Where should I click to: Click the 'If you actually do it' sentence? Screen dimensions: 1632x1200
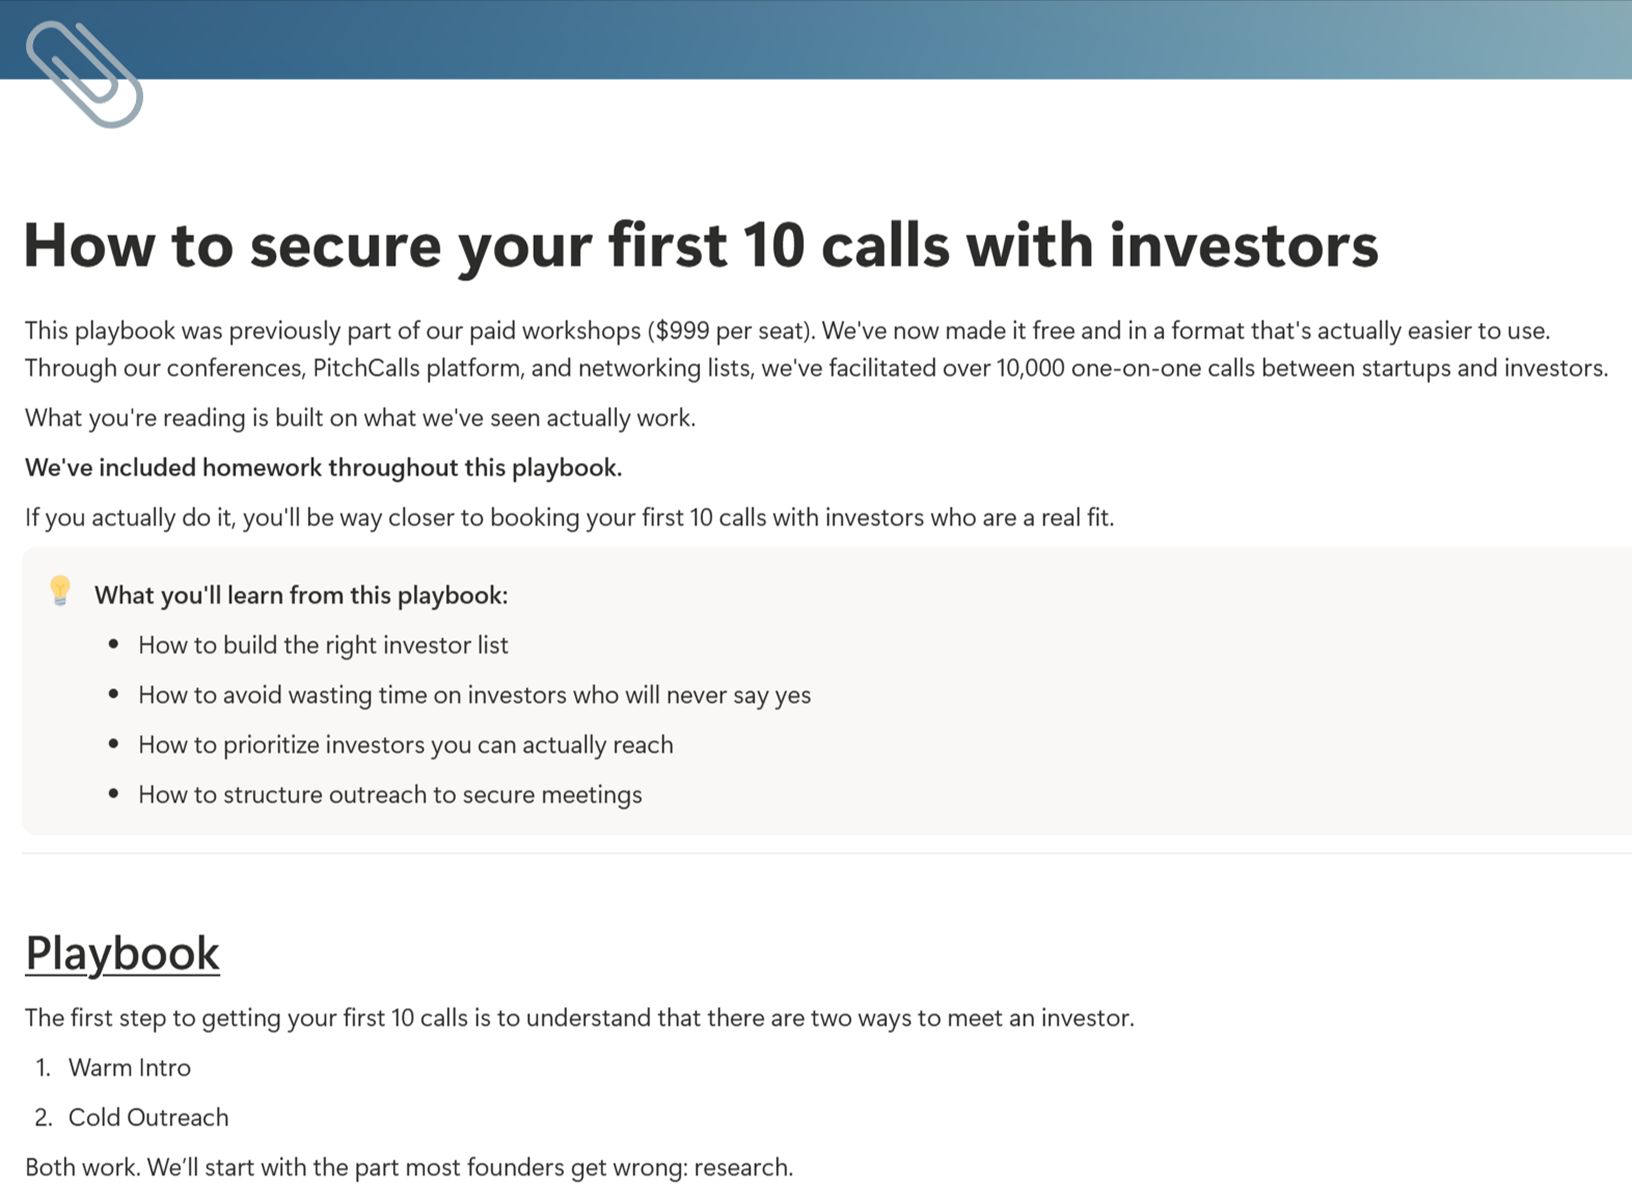pyautogui.click(x=569, y=518)
